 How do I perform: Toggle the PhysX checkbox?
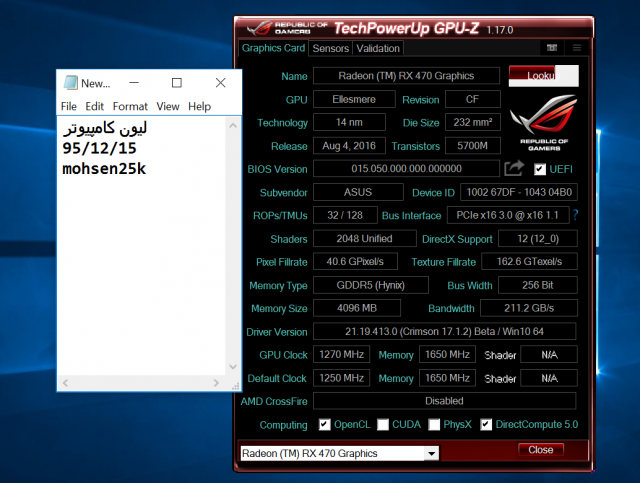(x=434, y=424)
